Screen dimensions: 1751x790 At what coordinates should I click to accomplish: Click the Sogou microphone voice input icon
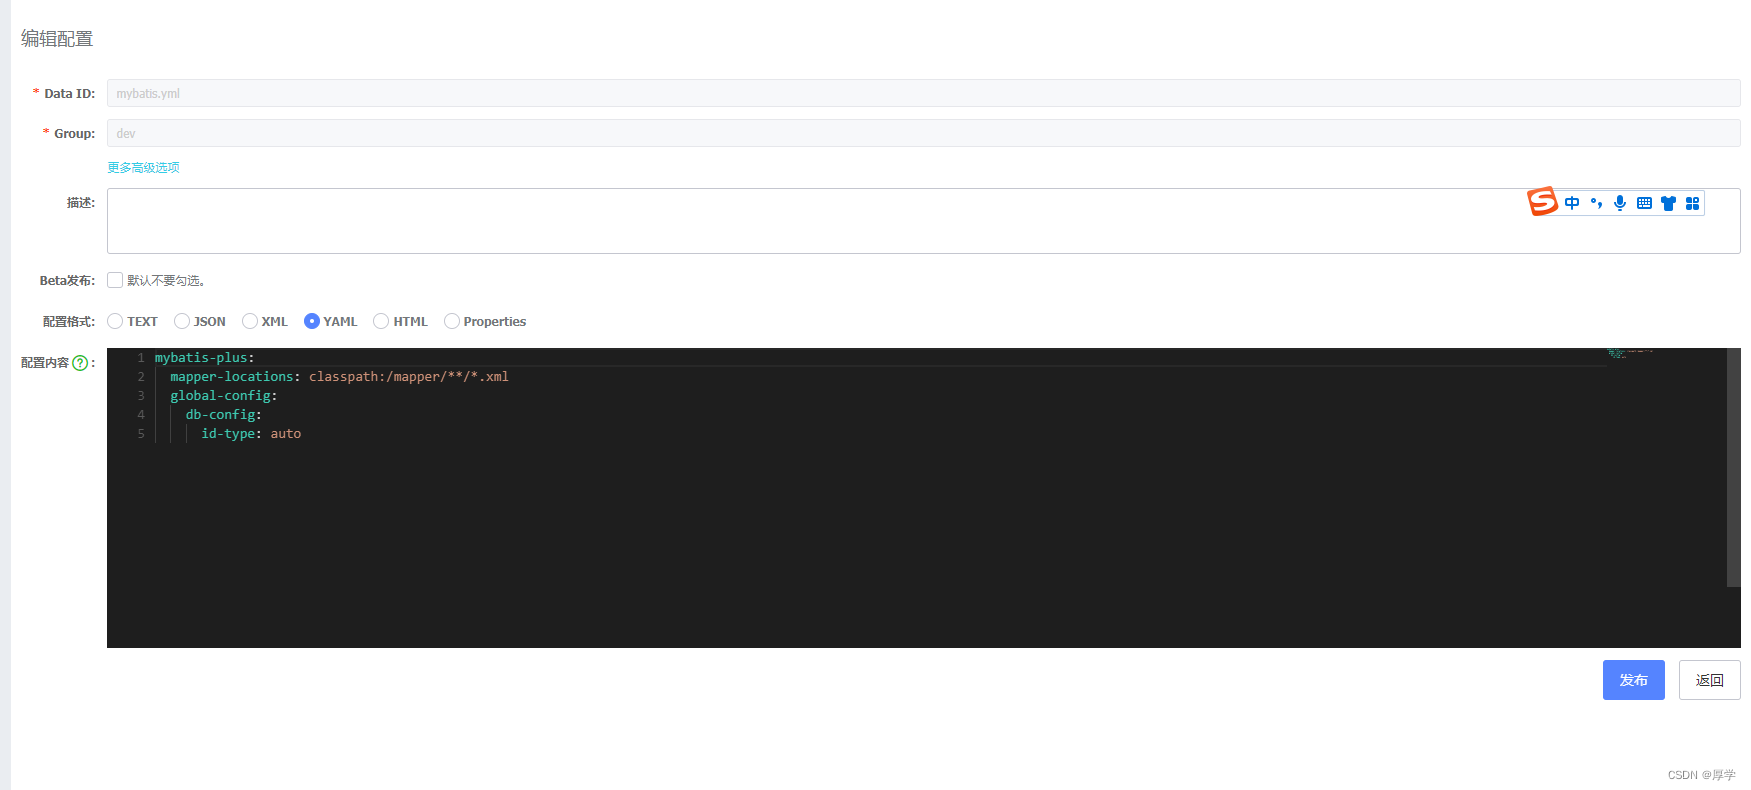(x=1620, y=203)
